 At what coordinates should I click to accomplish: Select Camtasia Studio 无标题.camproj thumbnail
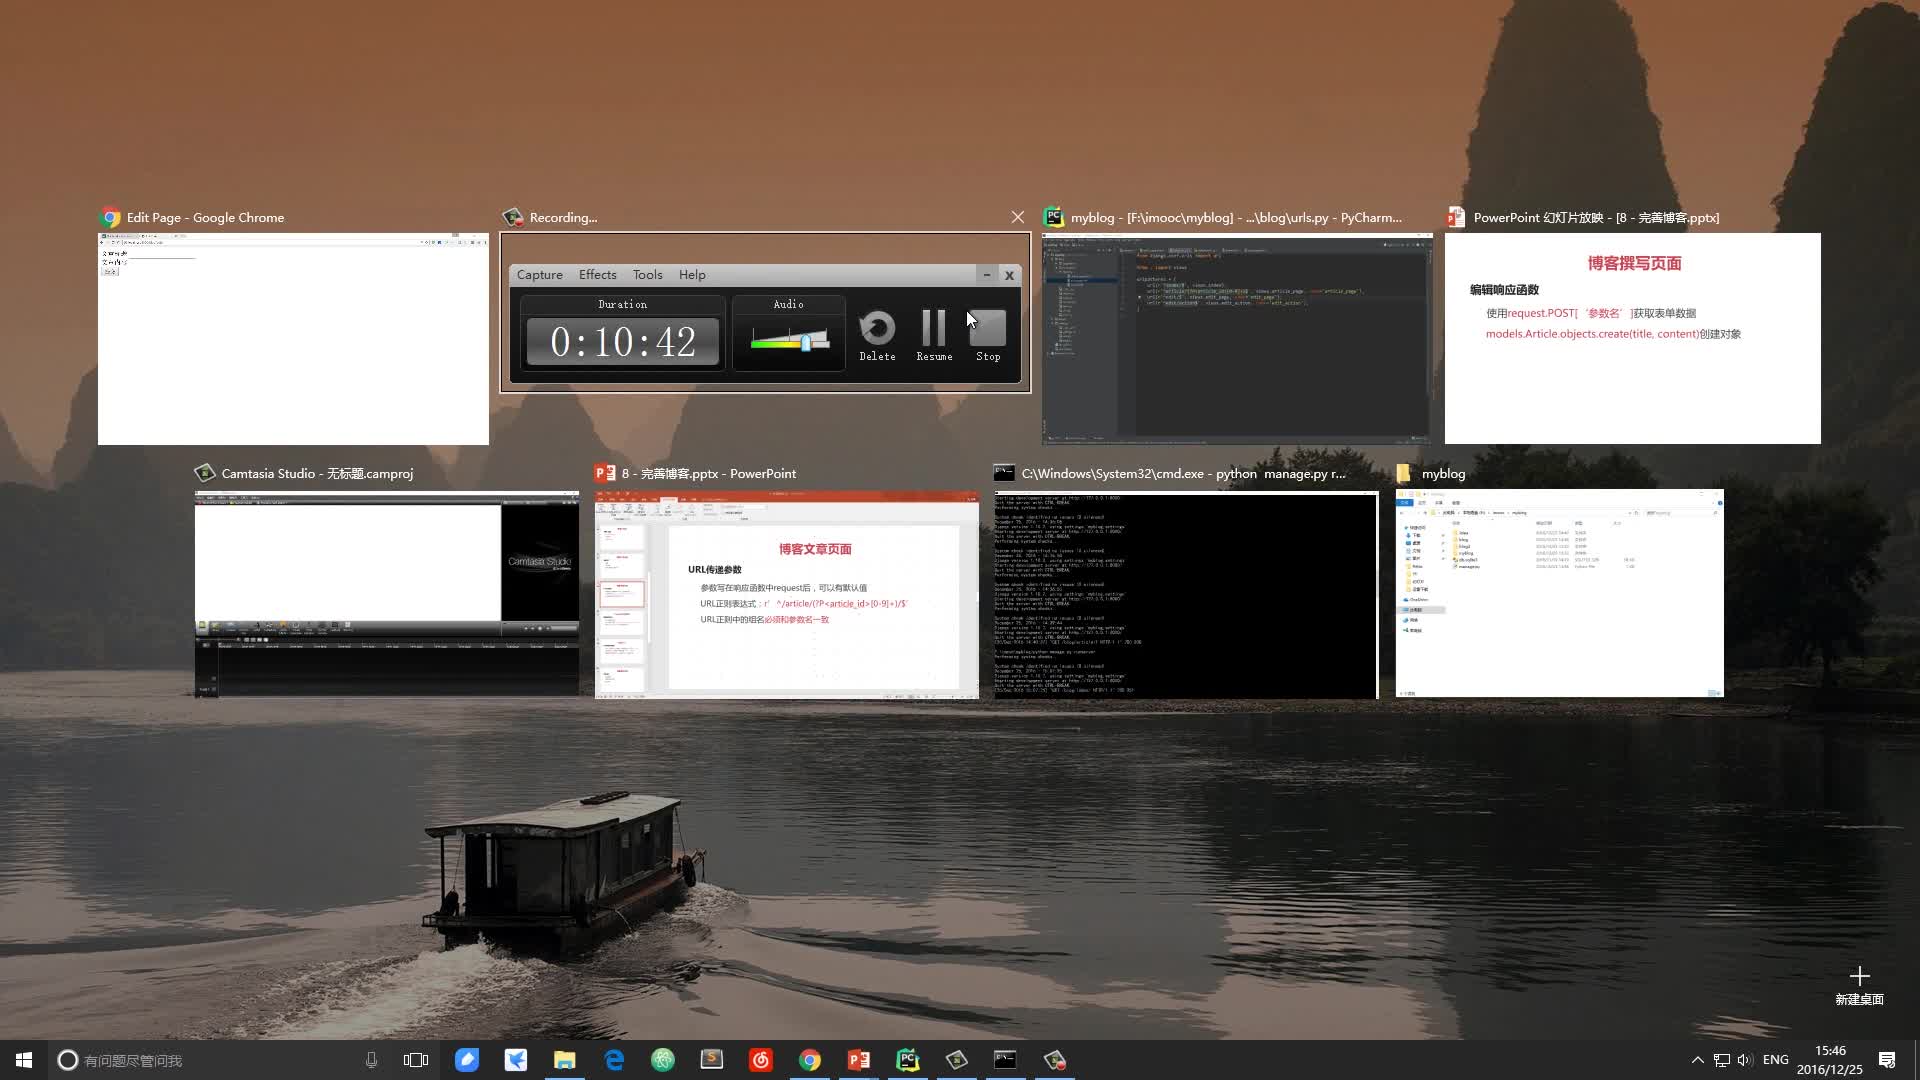pos(387,594)
